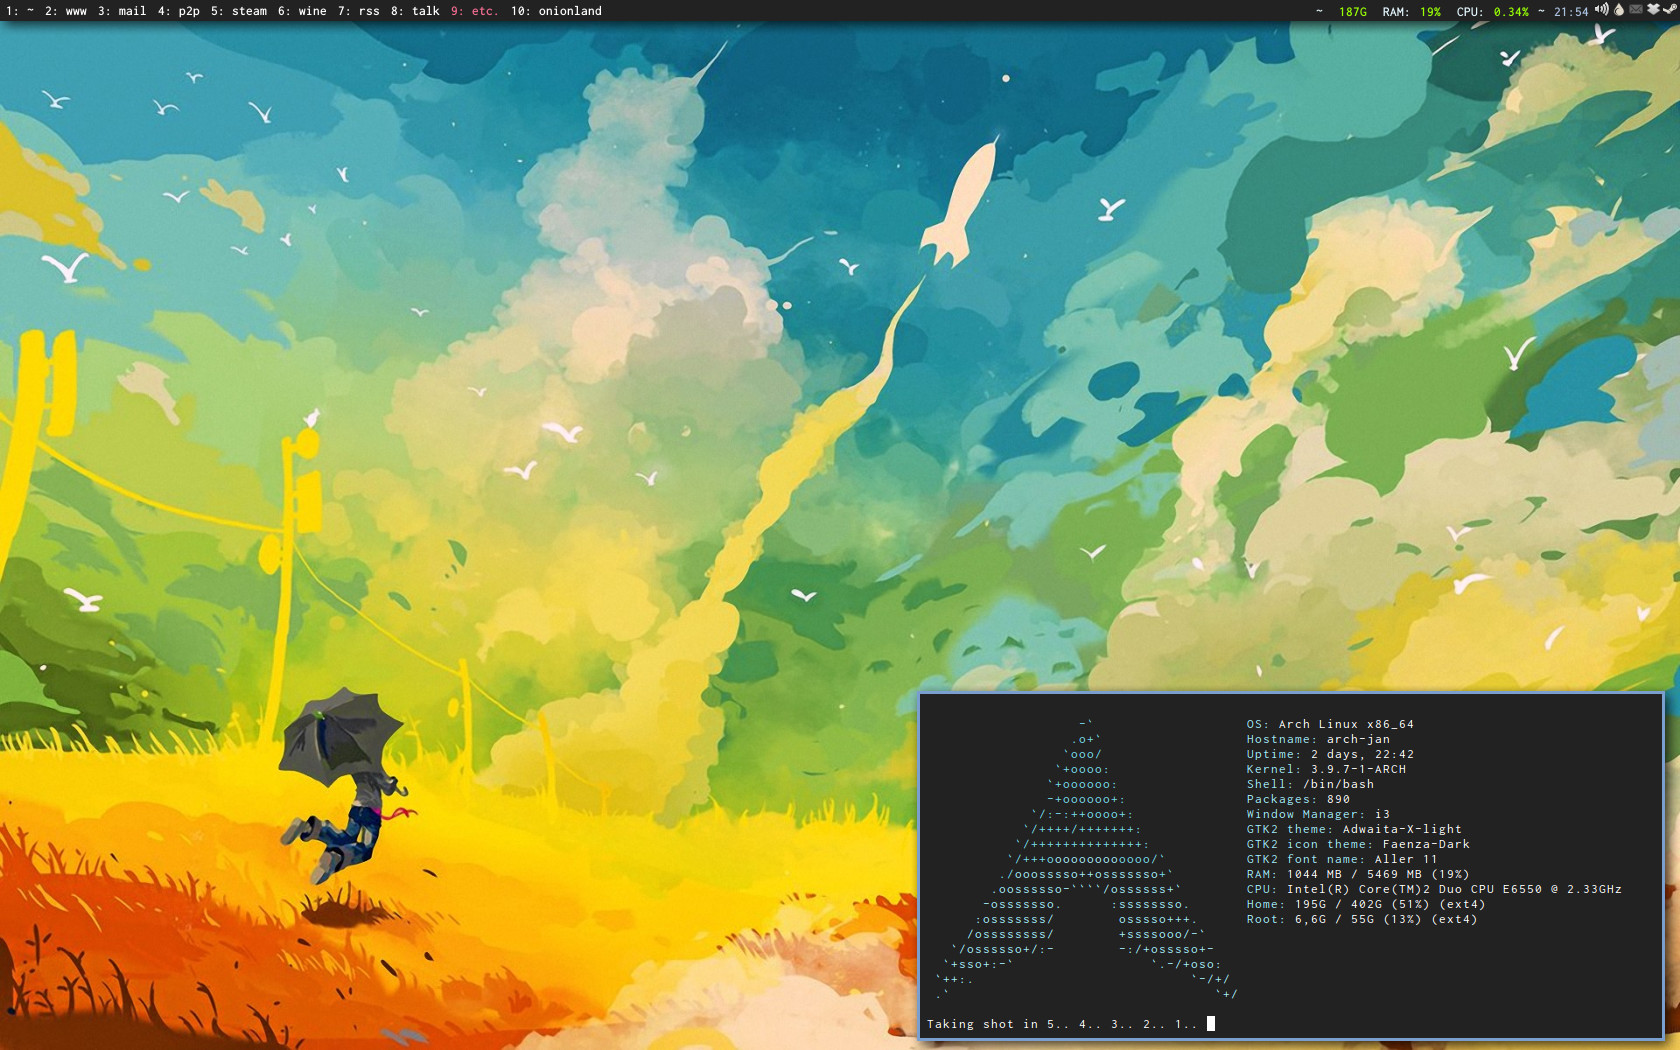Click the 'CPU: Intel(R) Core(TM)2 Duo' line in terminal
This screenshot has width=1680, height=1050.
pos(1434,889)
